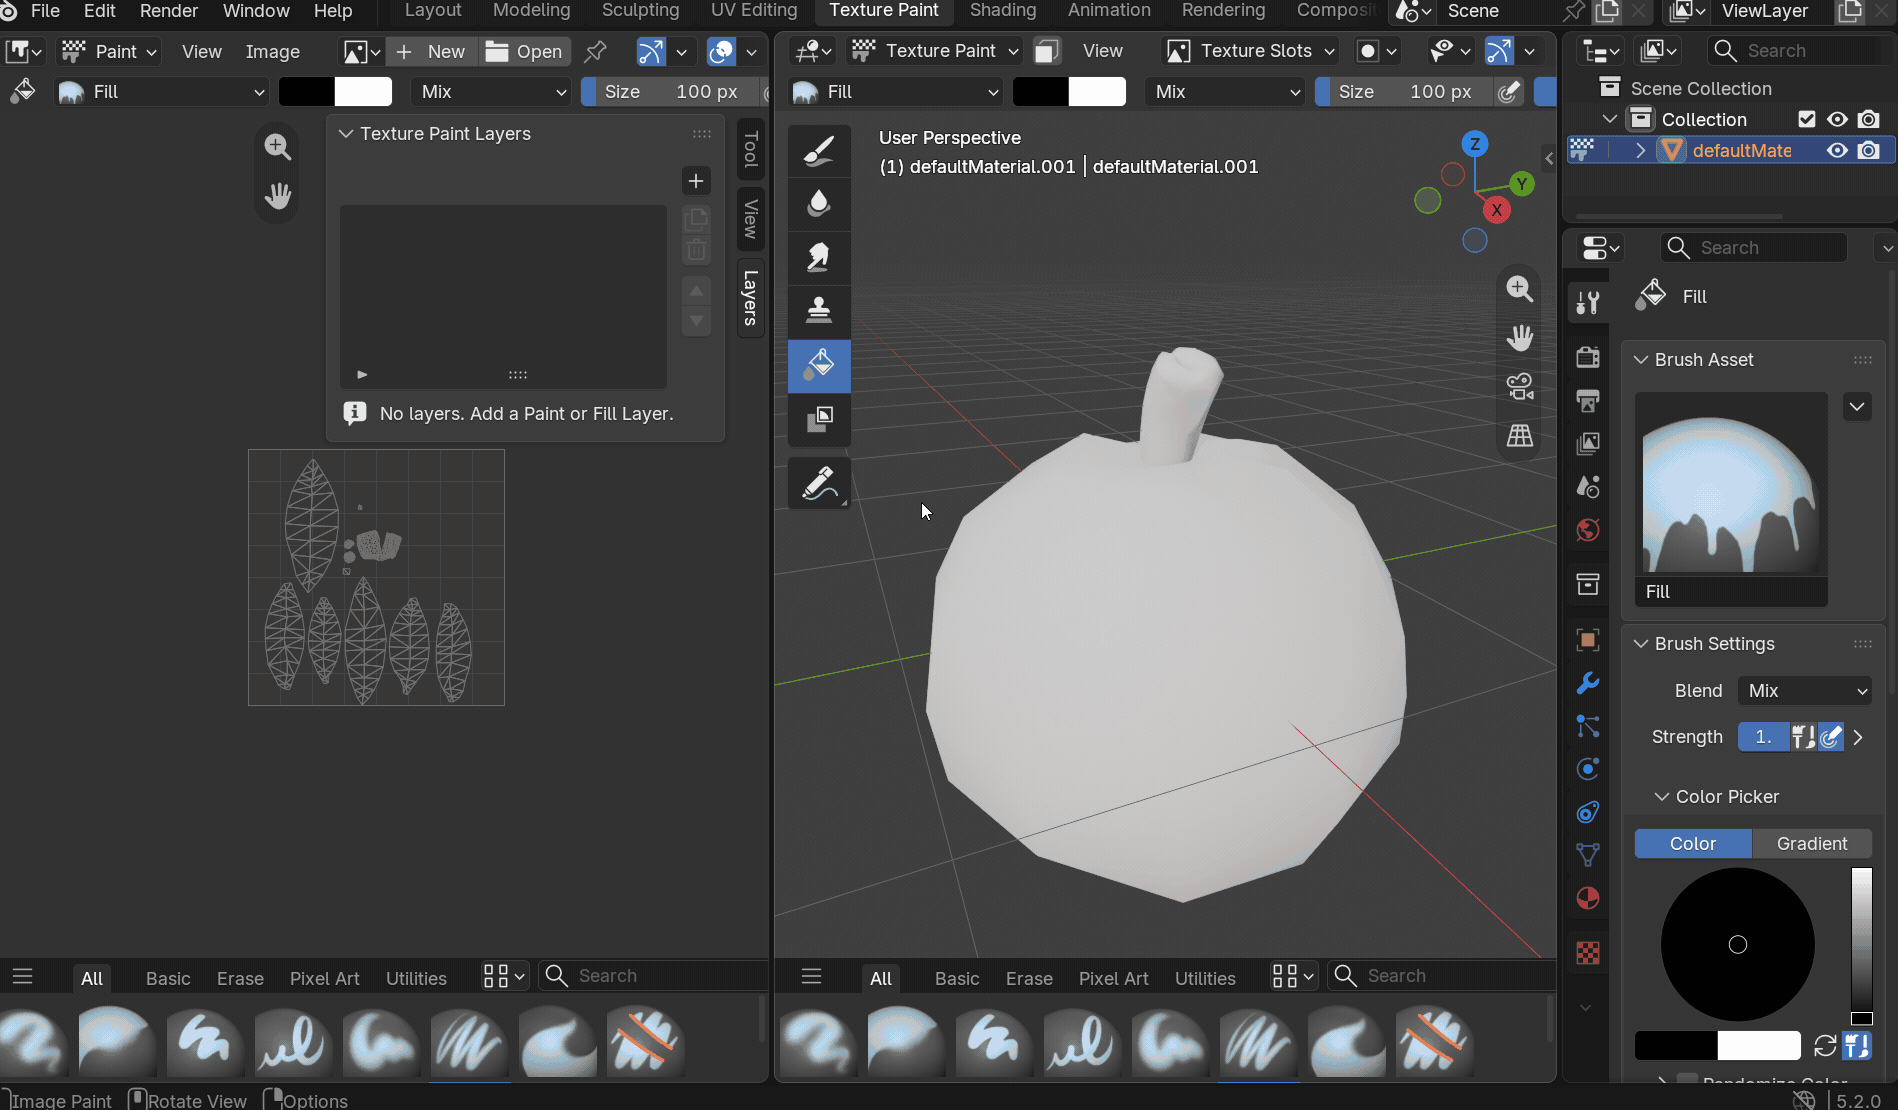
Task: Open the Modifiers wrench properties tab
Action: [1587, 683]
